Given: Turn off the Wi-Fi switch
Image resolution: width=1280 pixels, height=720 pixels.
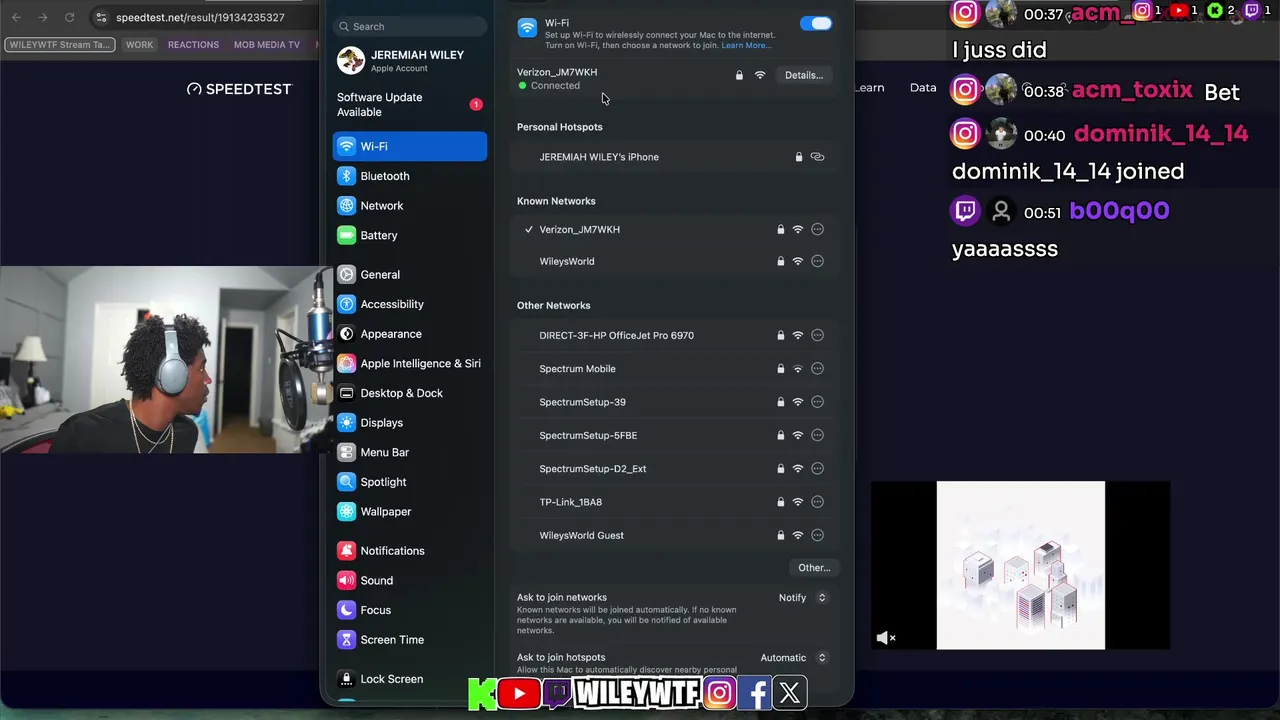Looking at the screenshot, I should 816,23.
